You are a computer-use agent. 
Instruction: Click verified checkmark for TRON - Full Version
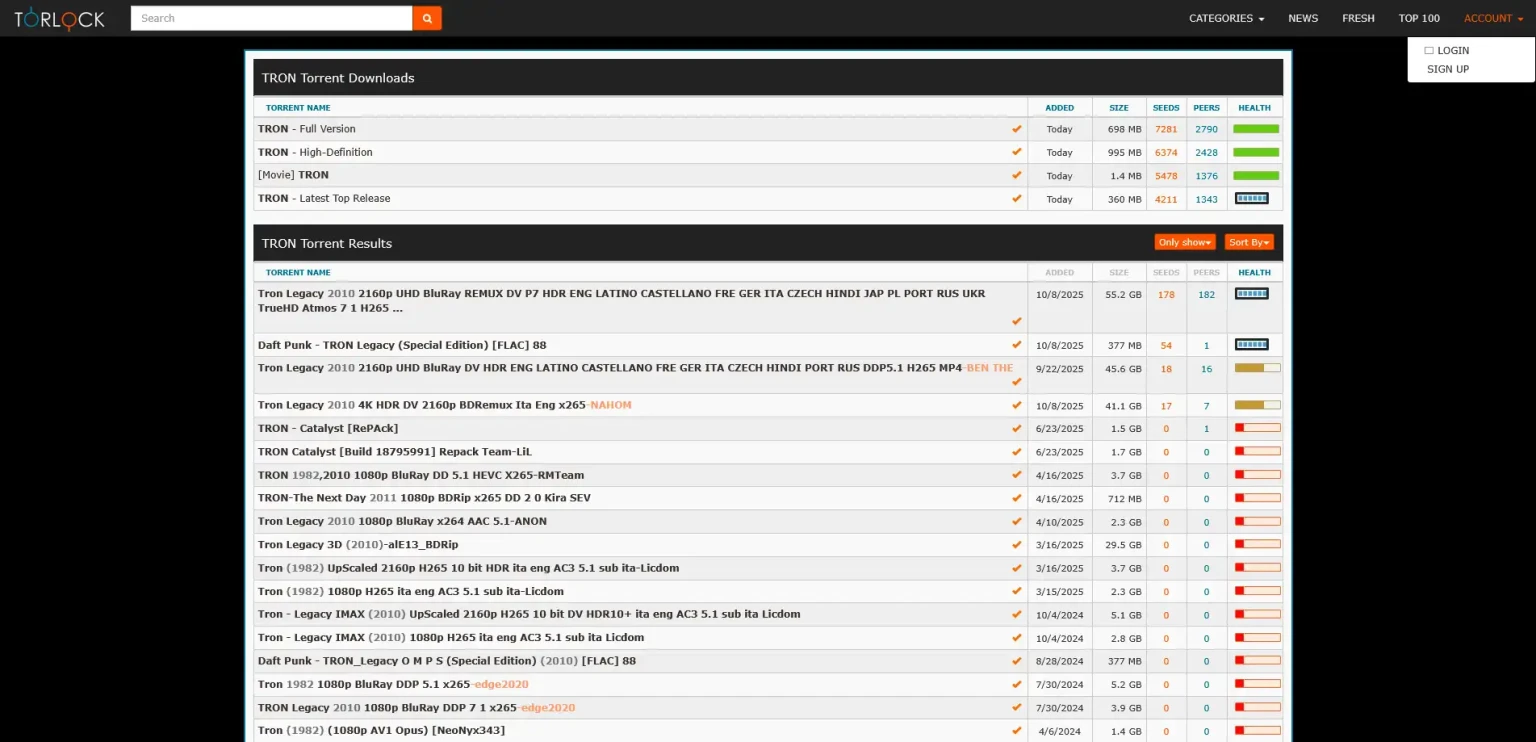click(x=1017, y=129)
